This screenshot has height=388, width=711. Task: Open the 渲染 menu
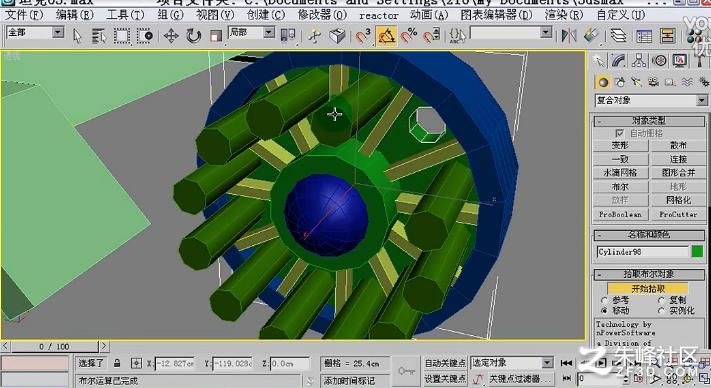tap(564, 15)
